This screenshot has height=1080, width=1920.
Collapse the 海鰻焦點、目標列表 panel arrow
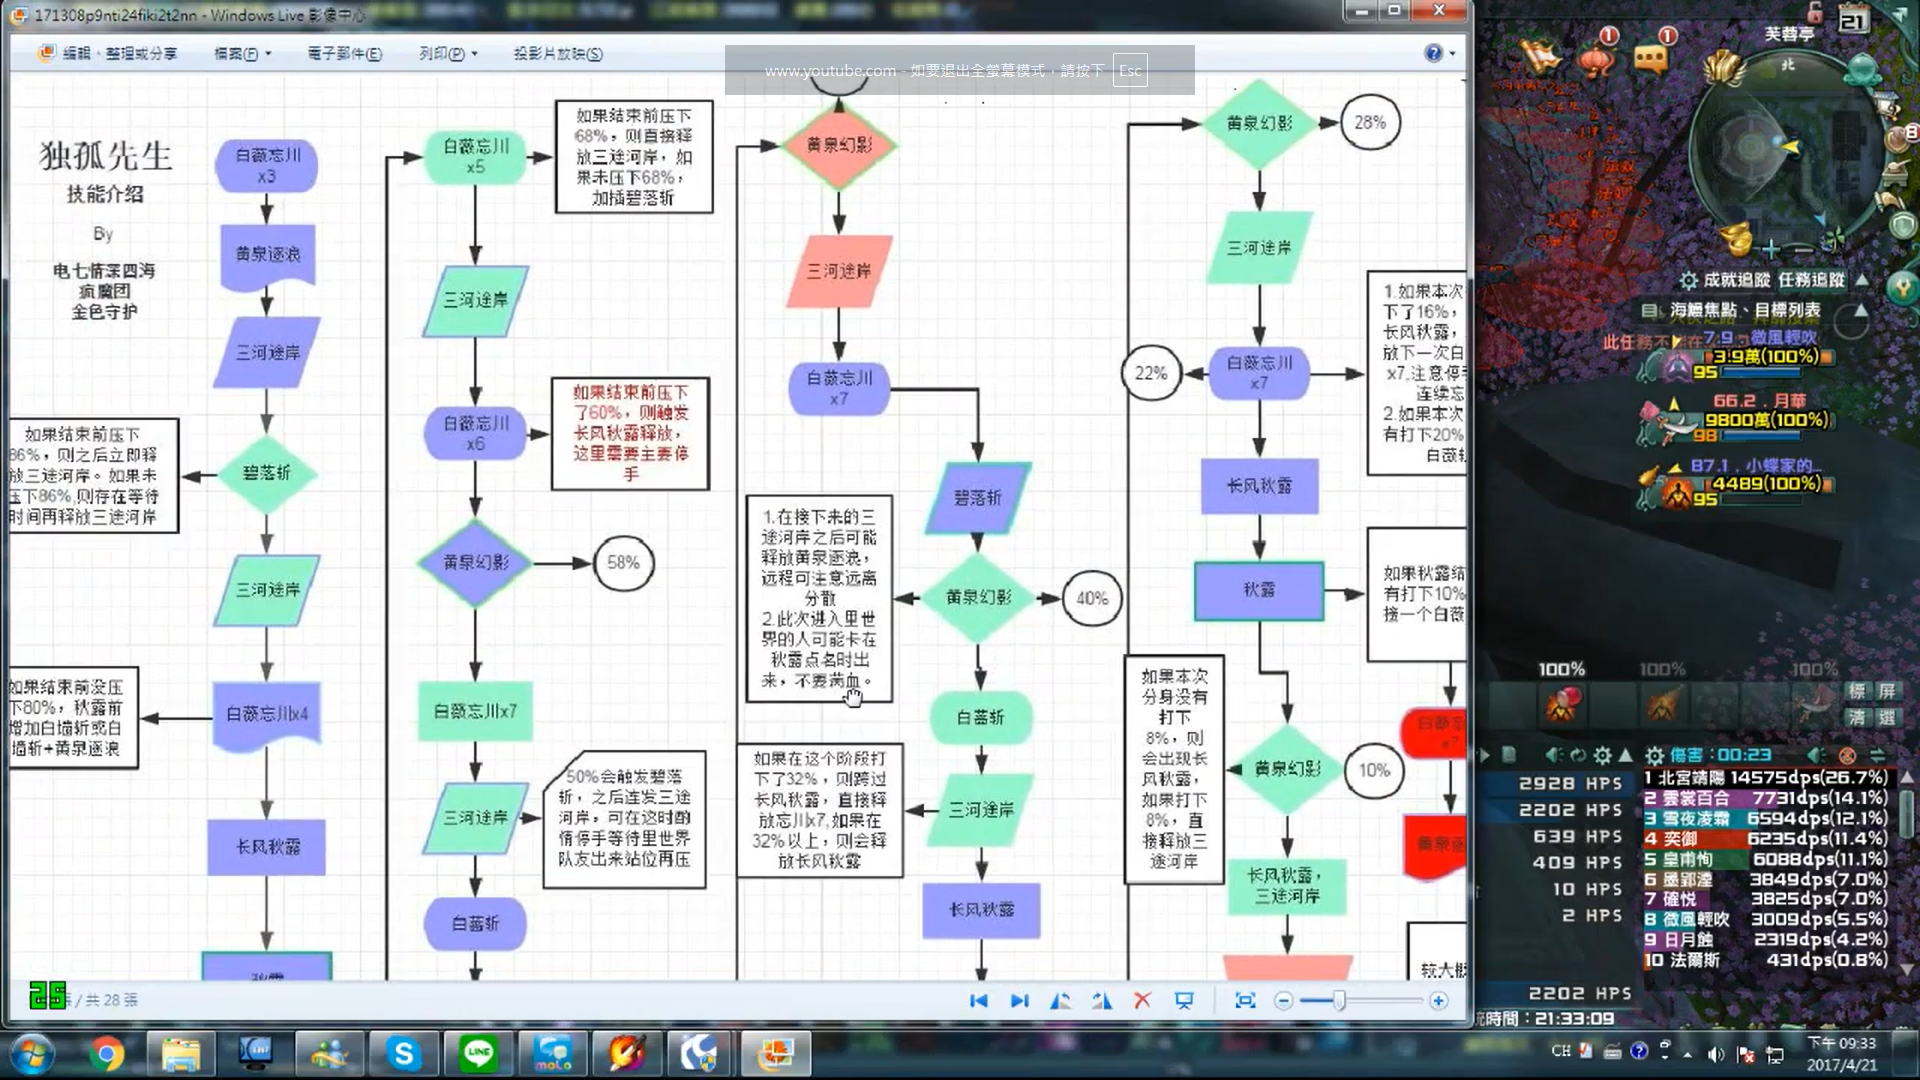tap(1861, 310)
